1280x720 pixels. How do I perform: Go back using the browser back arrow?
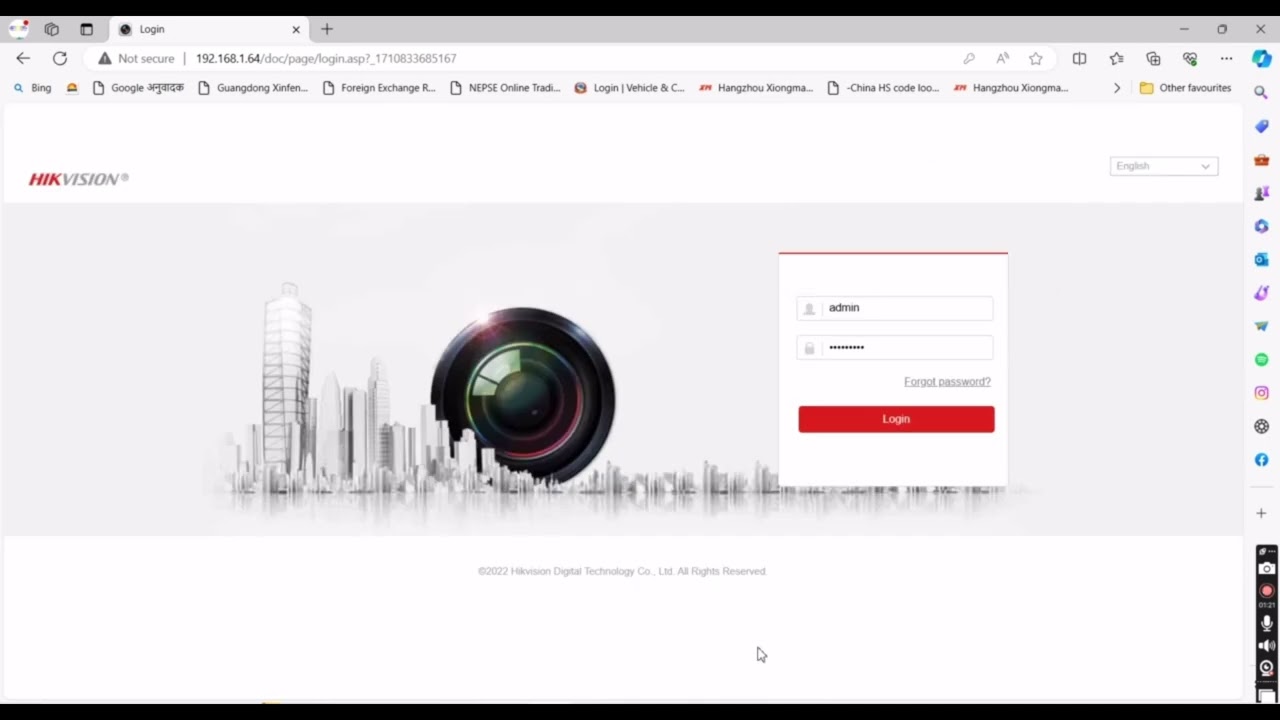click(x=23, y=58)
